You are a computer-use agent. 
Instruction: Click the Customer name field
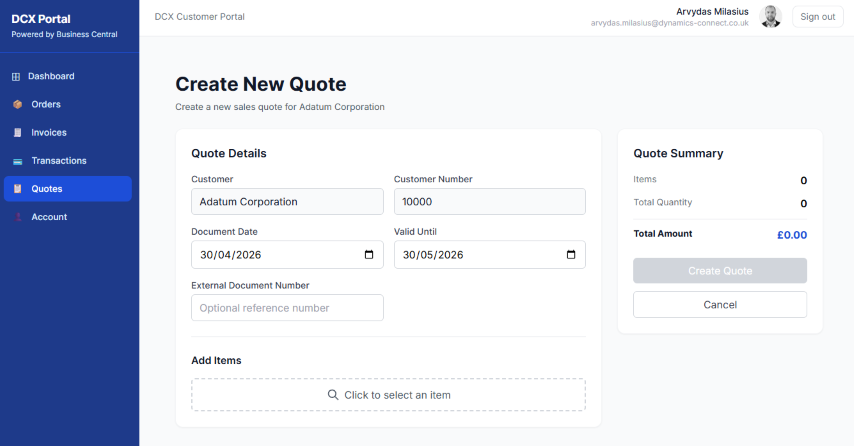click(x=287, y=201)
